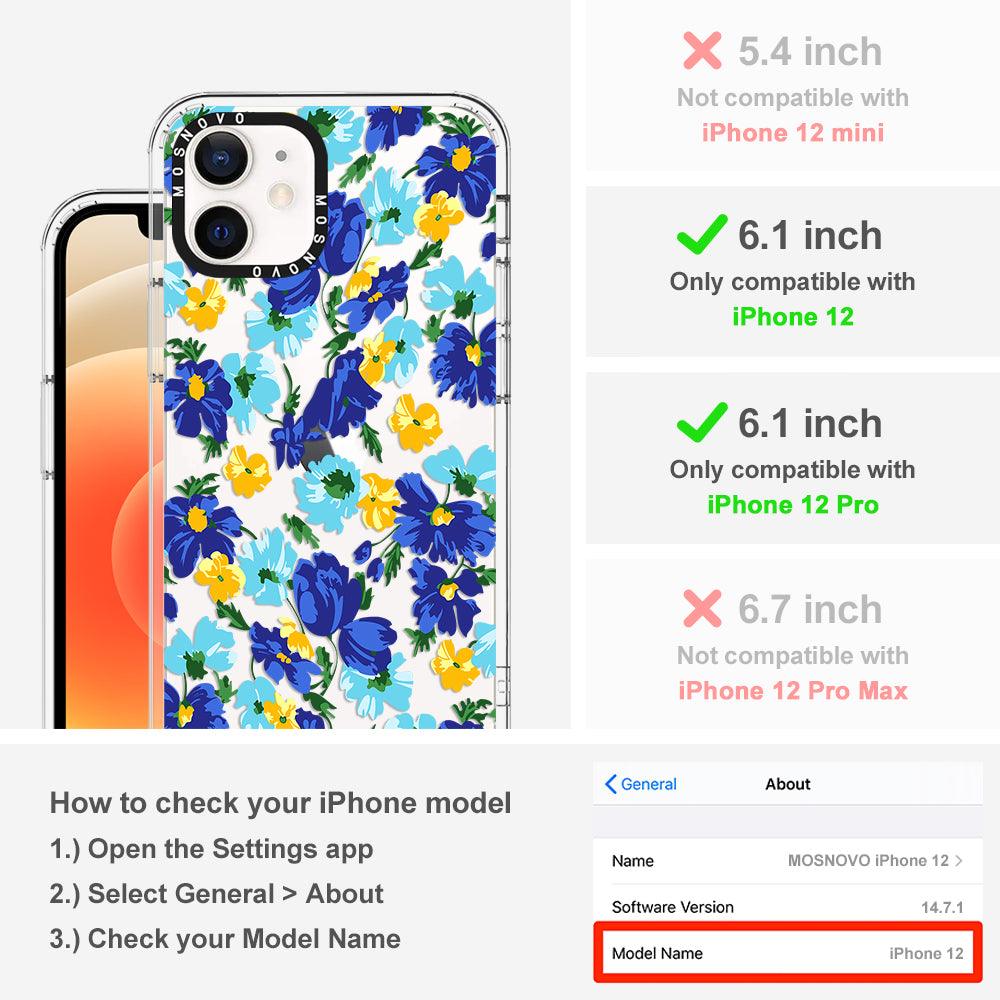The width and height of the screenshot is (1000, 1000).
Task: Click the iPhone 12 Pro green text
Action: pyautogui.click(x=793, y=504)
